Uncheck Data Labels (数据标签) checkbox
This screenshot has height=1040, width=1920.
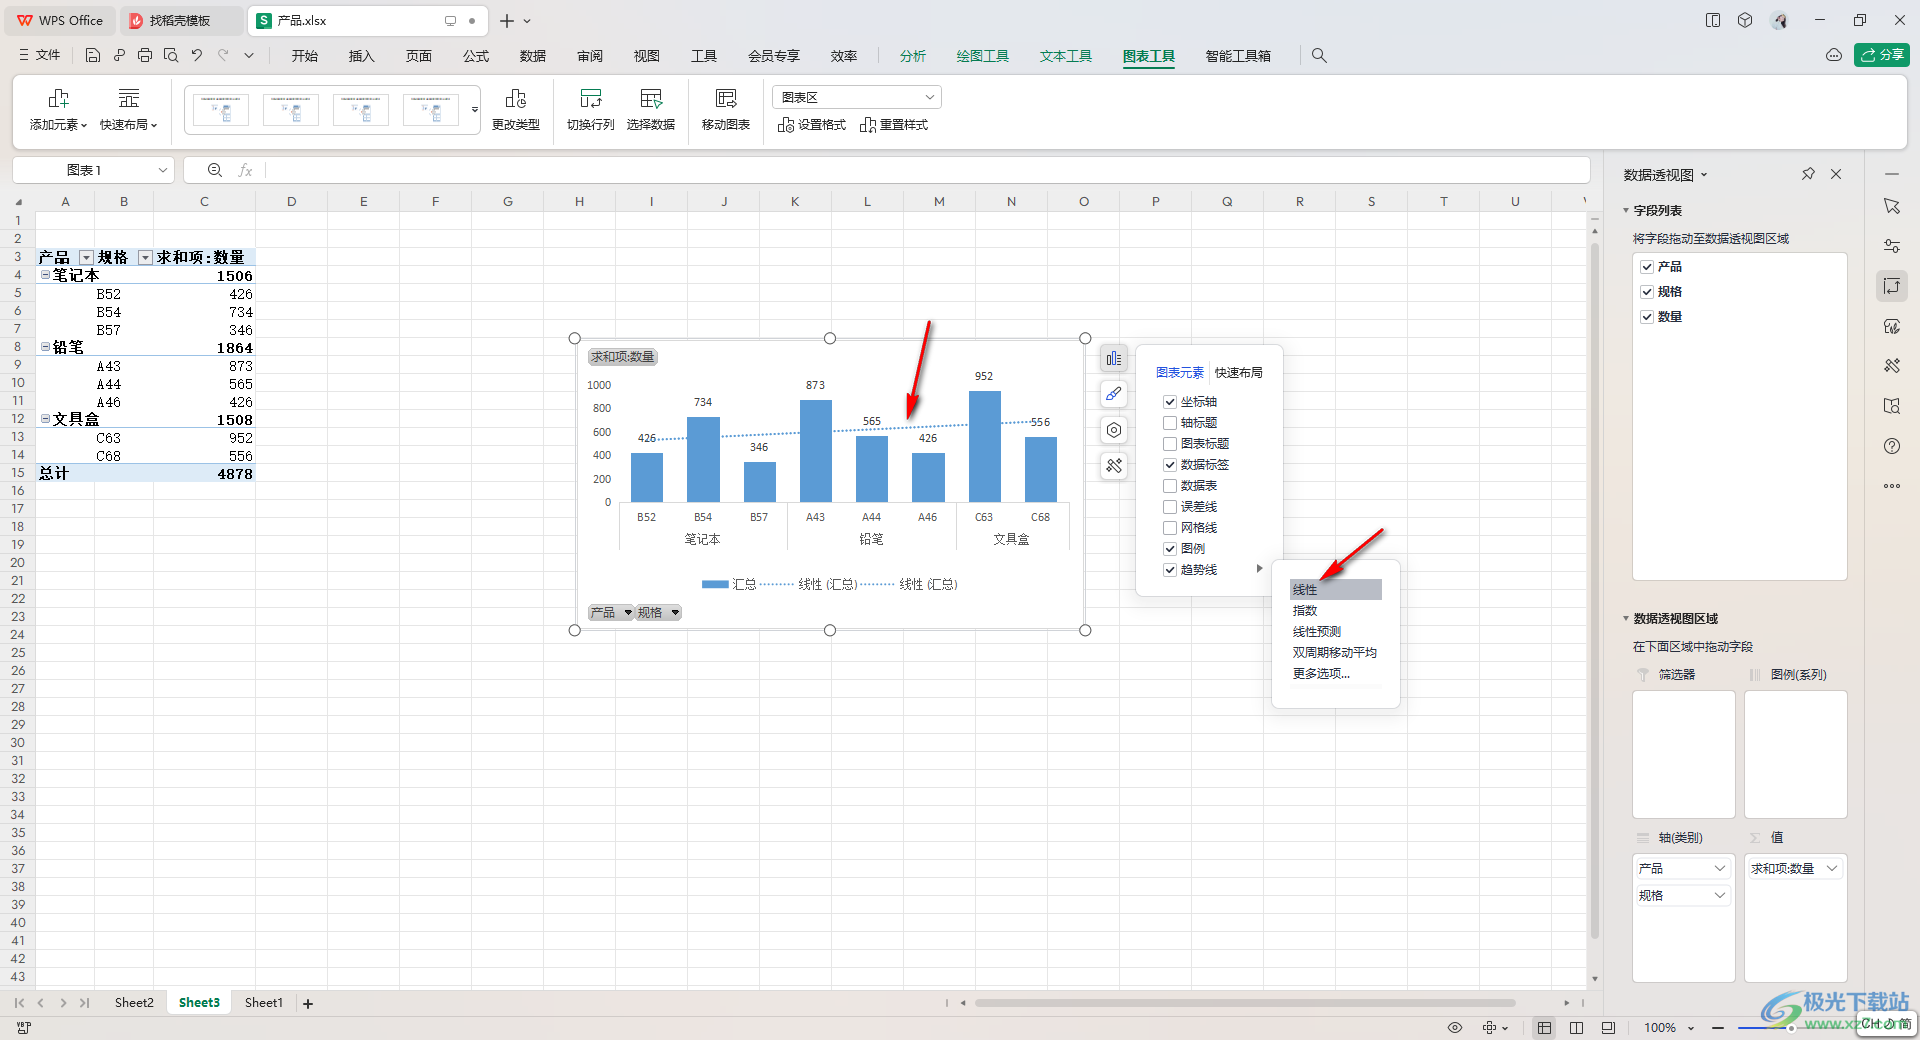pyautogui.click(x=1170, y=465)
